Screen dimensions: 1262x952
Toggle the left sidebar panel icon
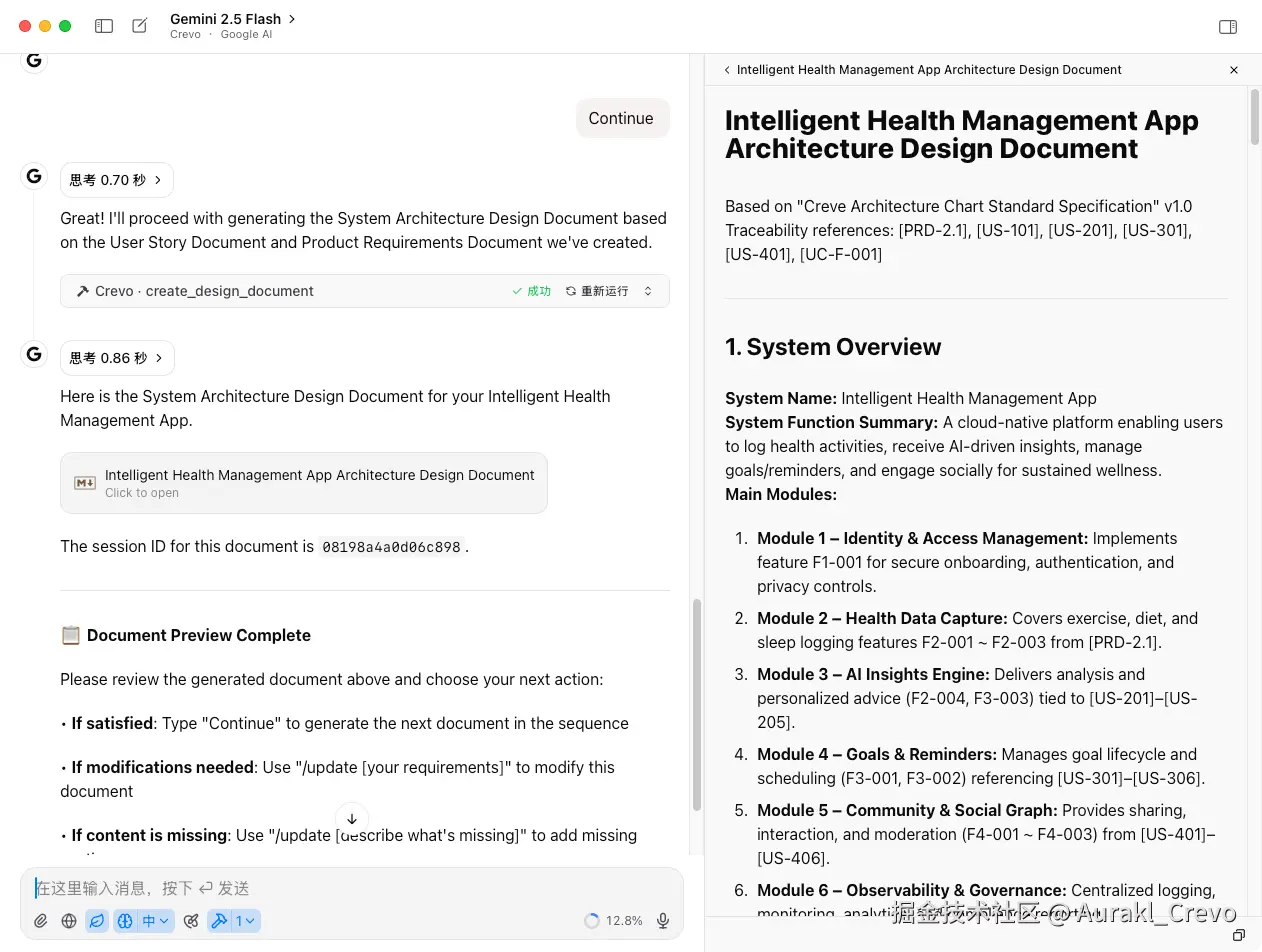click(104, 26)
